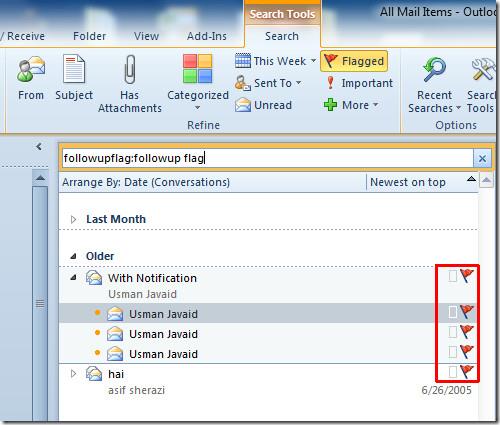The width and height of the screenshot is (500, 425).
Task: Click into the followupflag search field
Action: click(x=268, y=158)
